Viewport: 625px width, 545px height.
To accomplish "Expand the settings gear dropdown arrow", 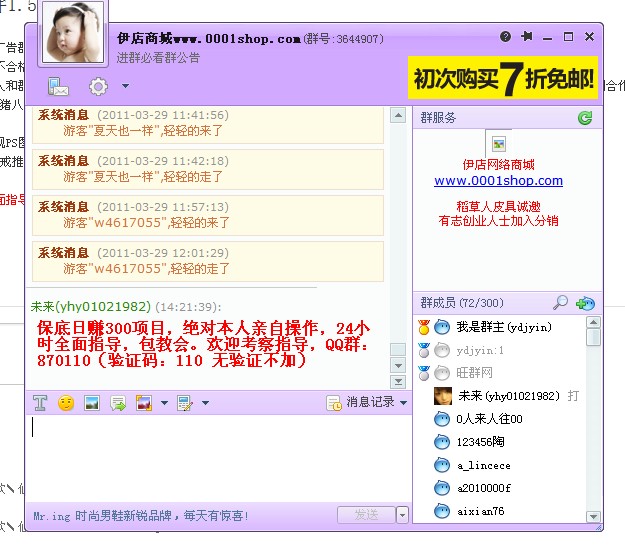I will pos(126,86).
